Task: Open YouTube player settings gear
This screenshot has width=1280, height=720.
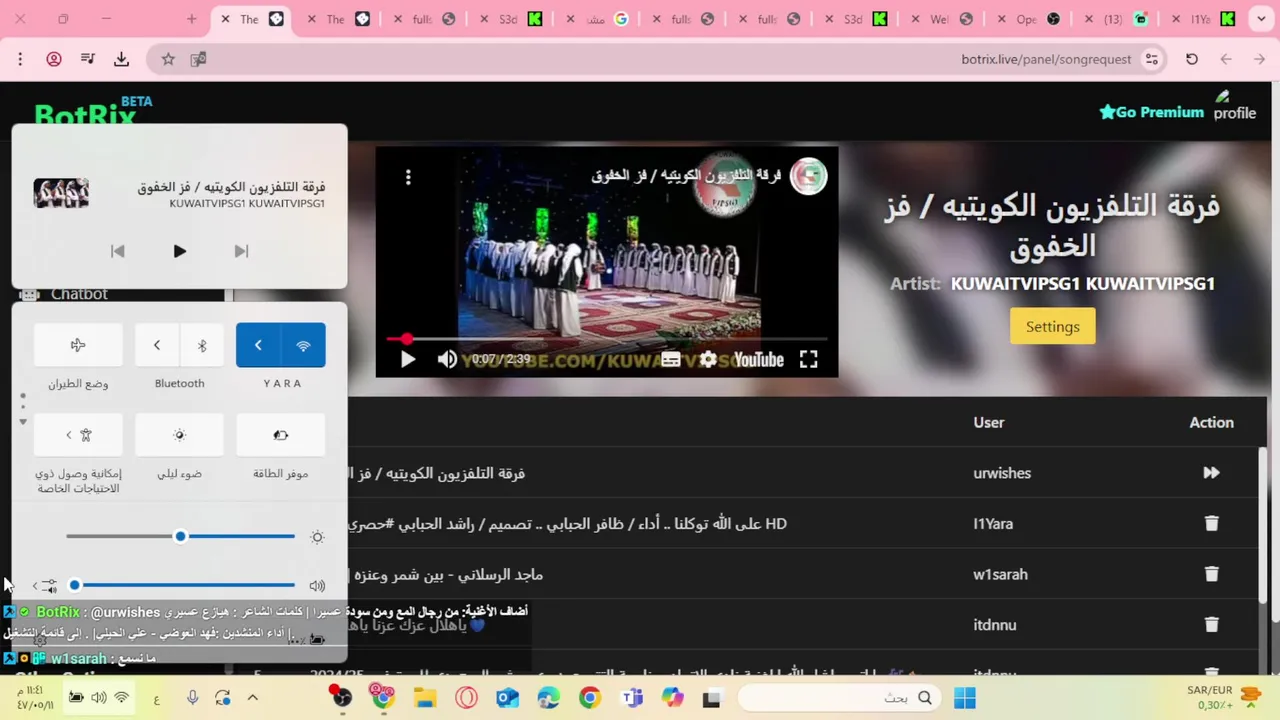Action: click(708, 359)
